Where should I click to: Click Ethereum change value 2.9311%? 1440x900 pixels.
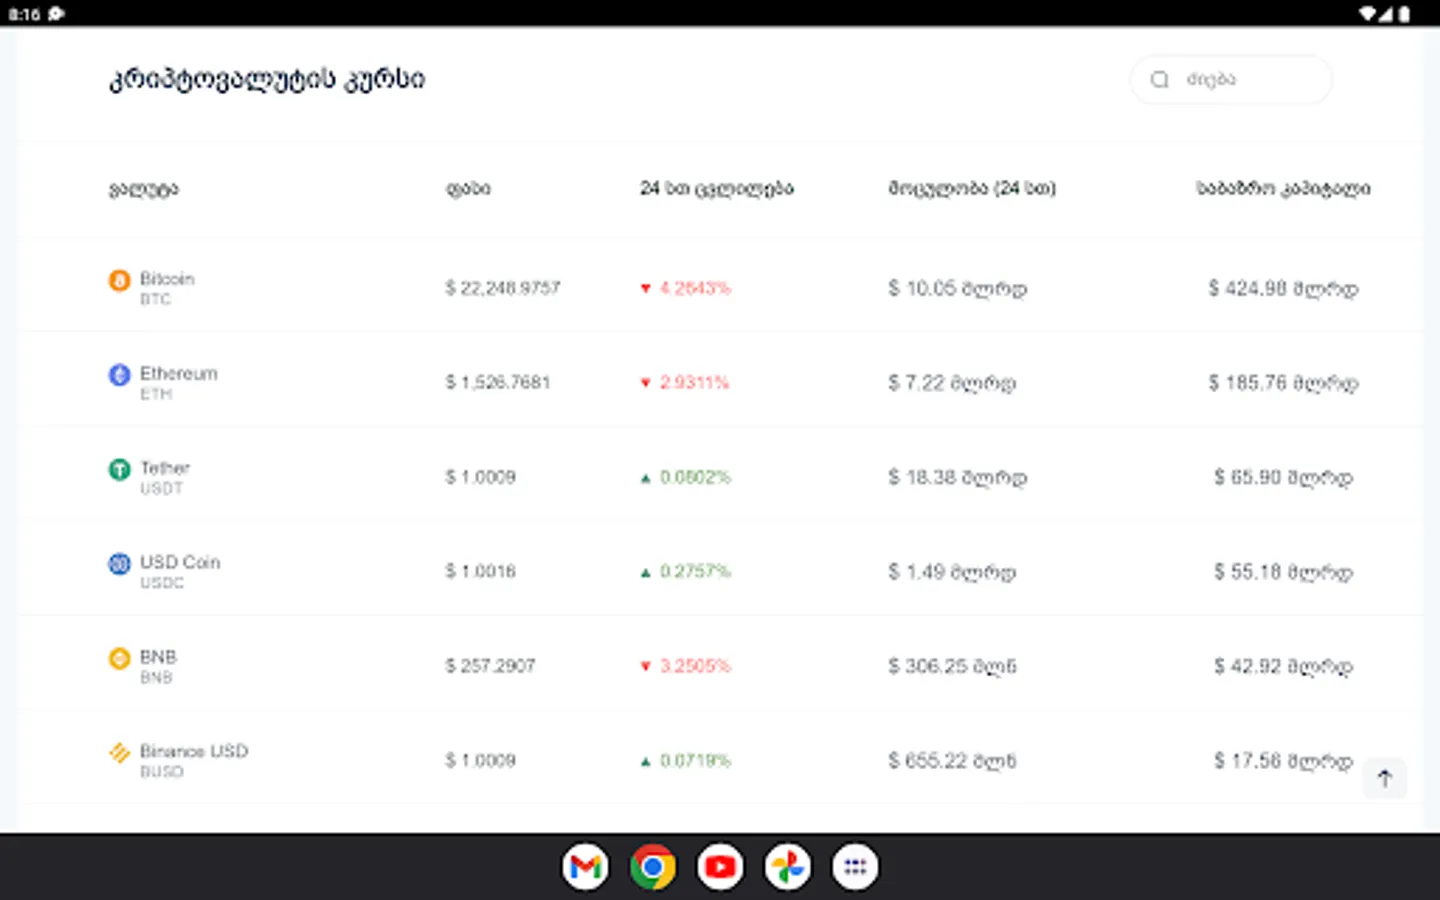point(694,382)
